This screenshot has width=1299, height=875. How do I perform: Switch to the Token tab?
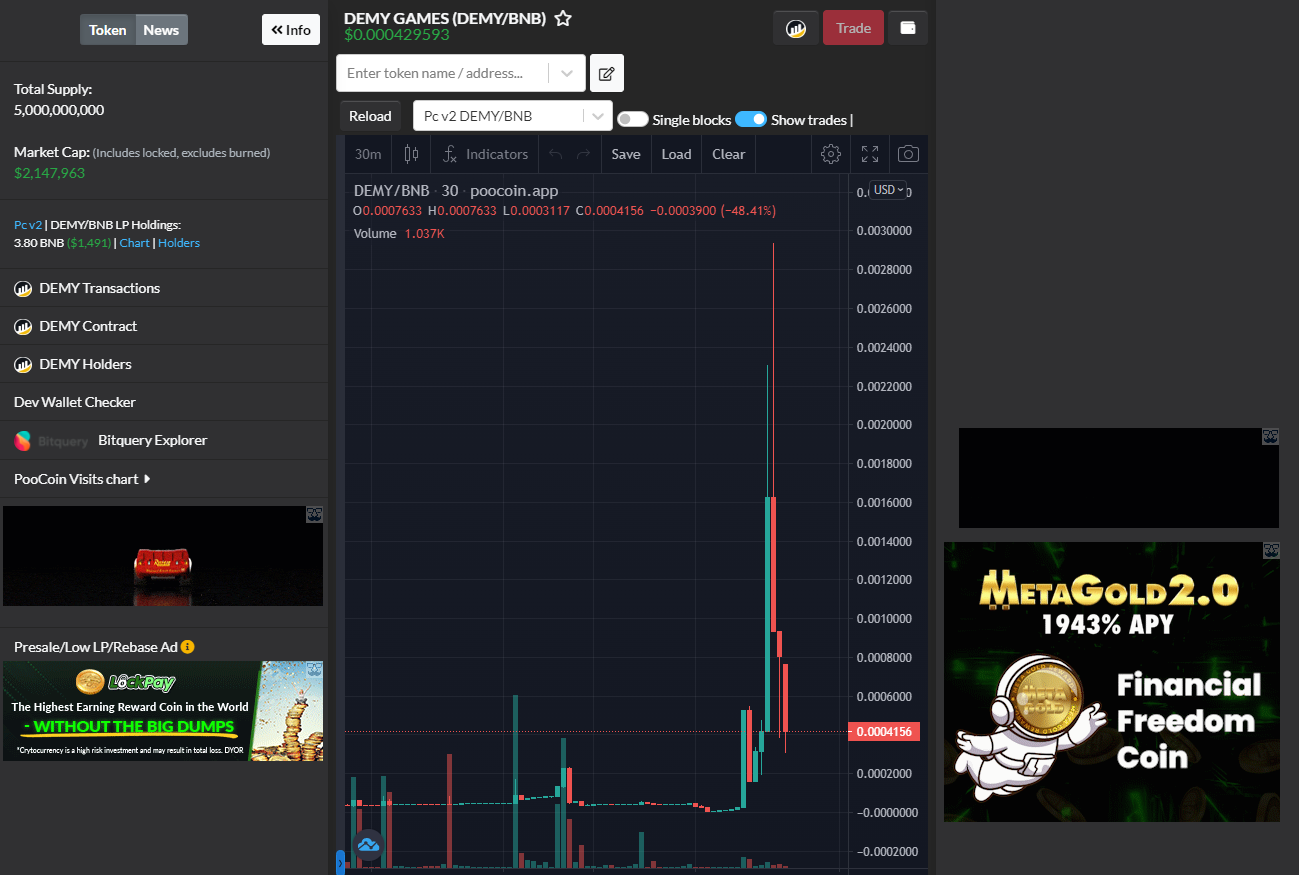click(108, 30)
